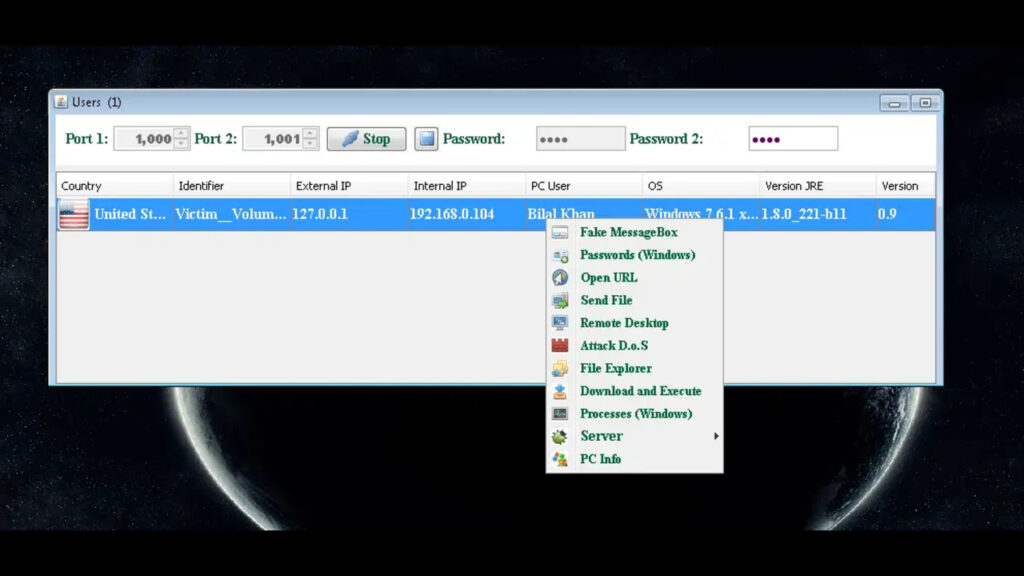Focus the Password field
The height and width of the screenshot is (576, 1024).
click(581, 138)
